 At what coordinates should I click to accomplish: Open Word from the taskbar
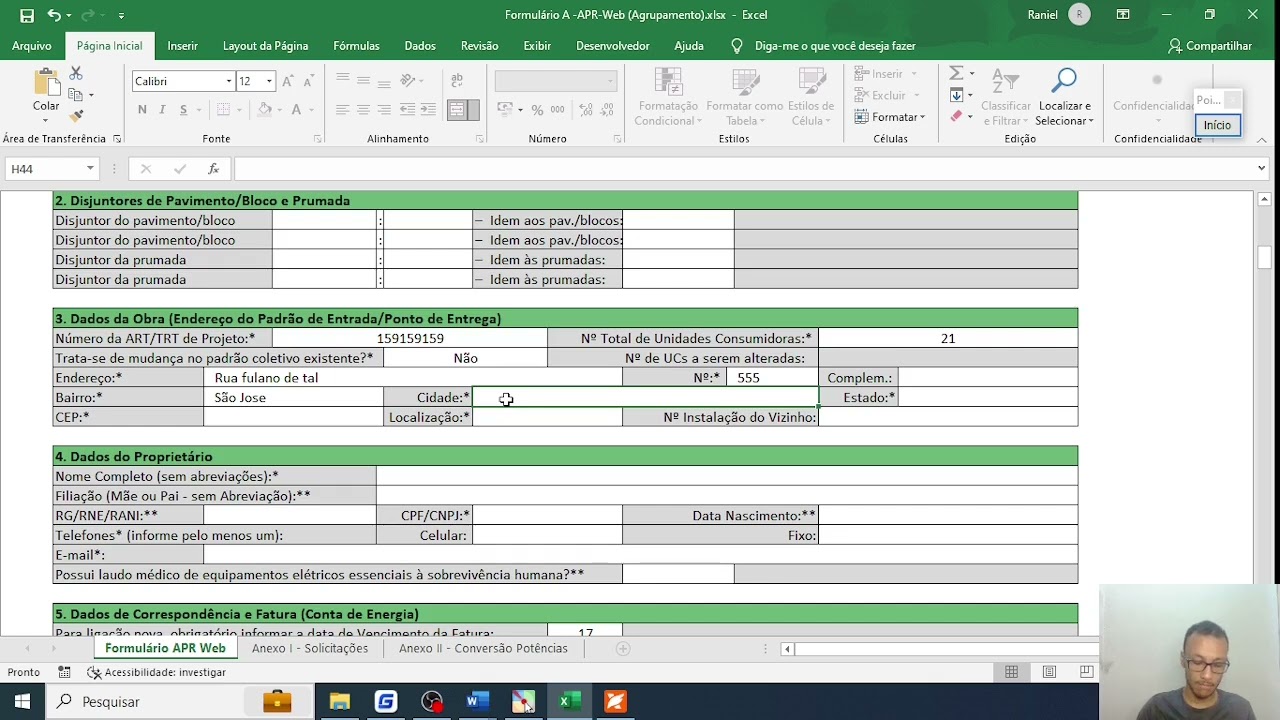tap(477, 702)
